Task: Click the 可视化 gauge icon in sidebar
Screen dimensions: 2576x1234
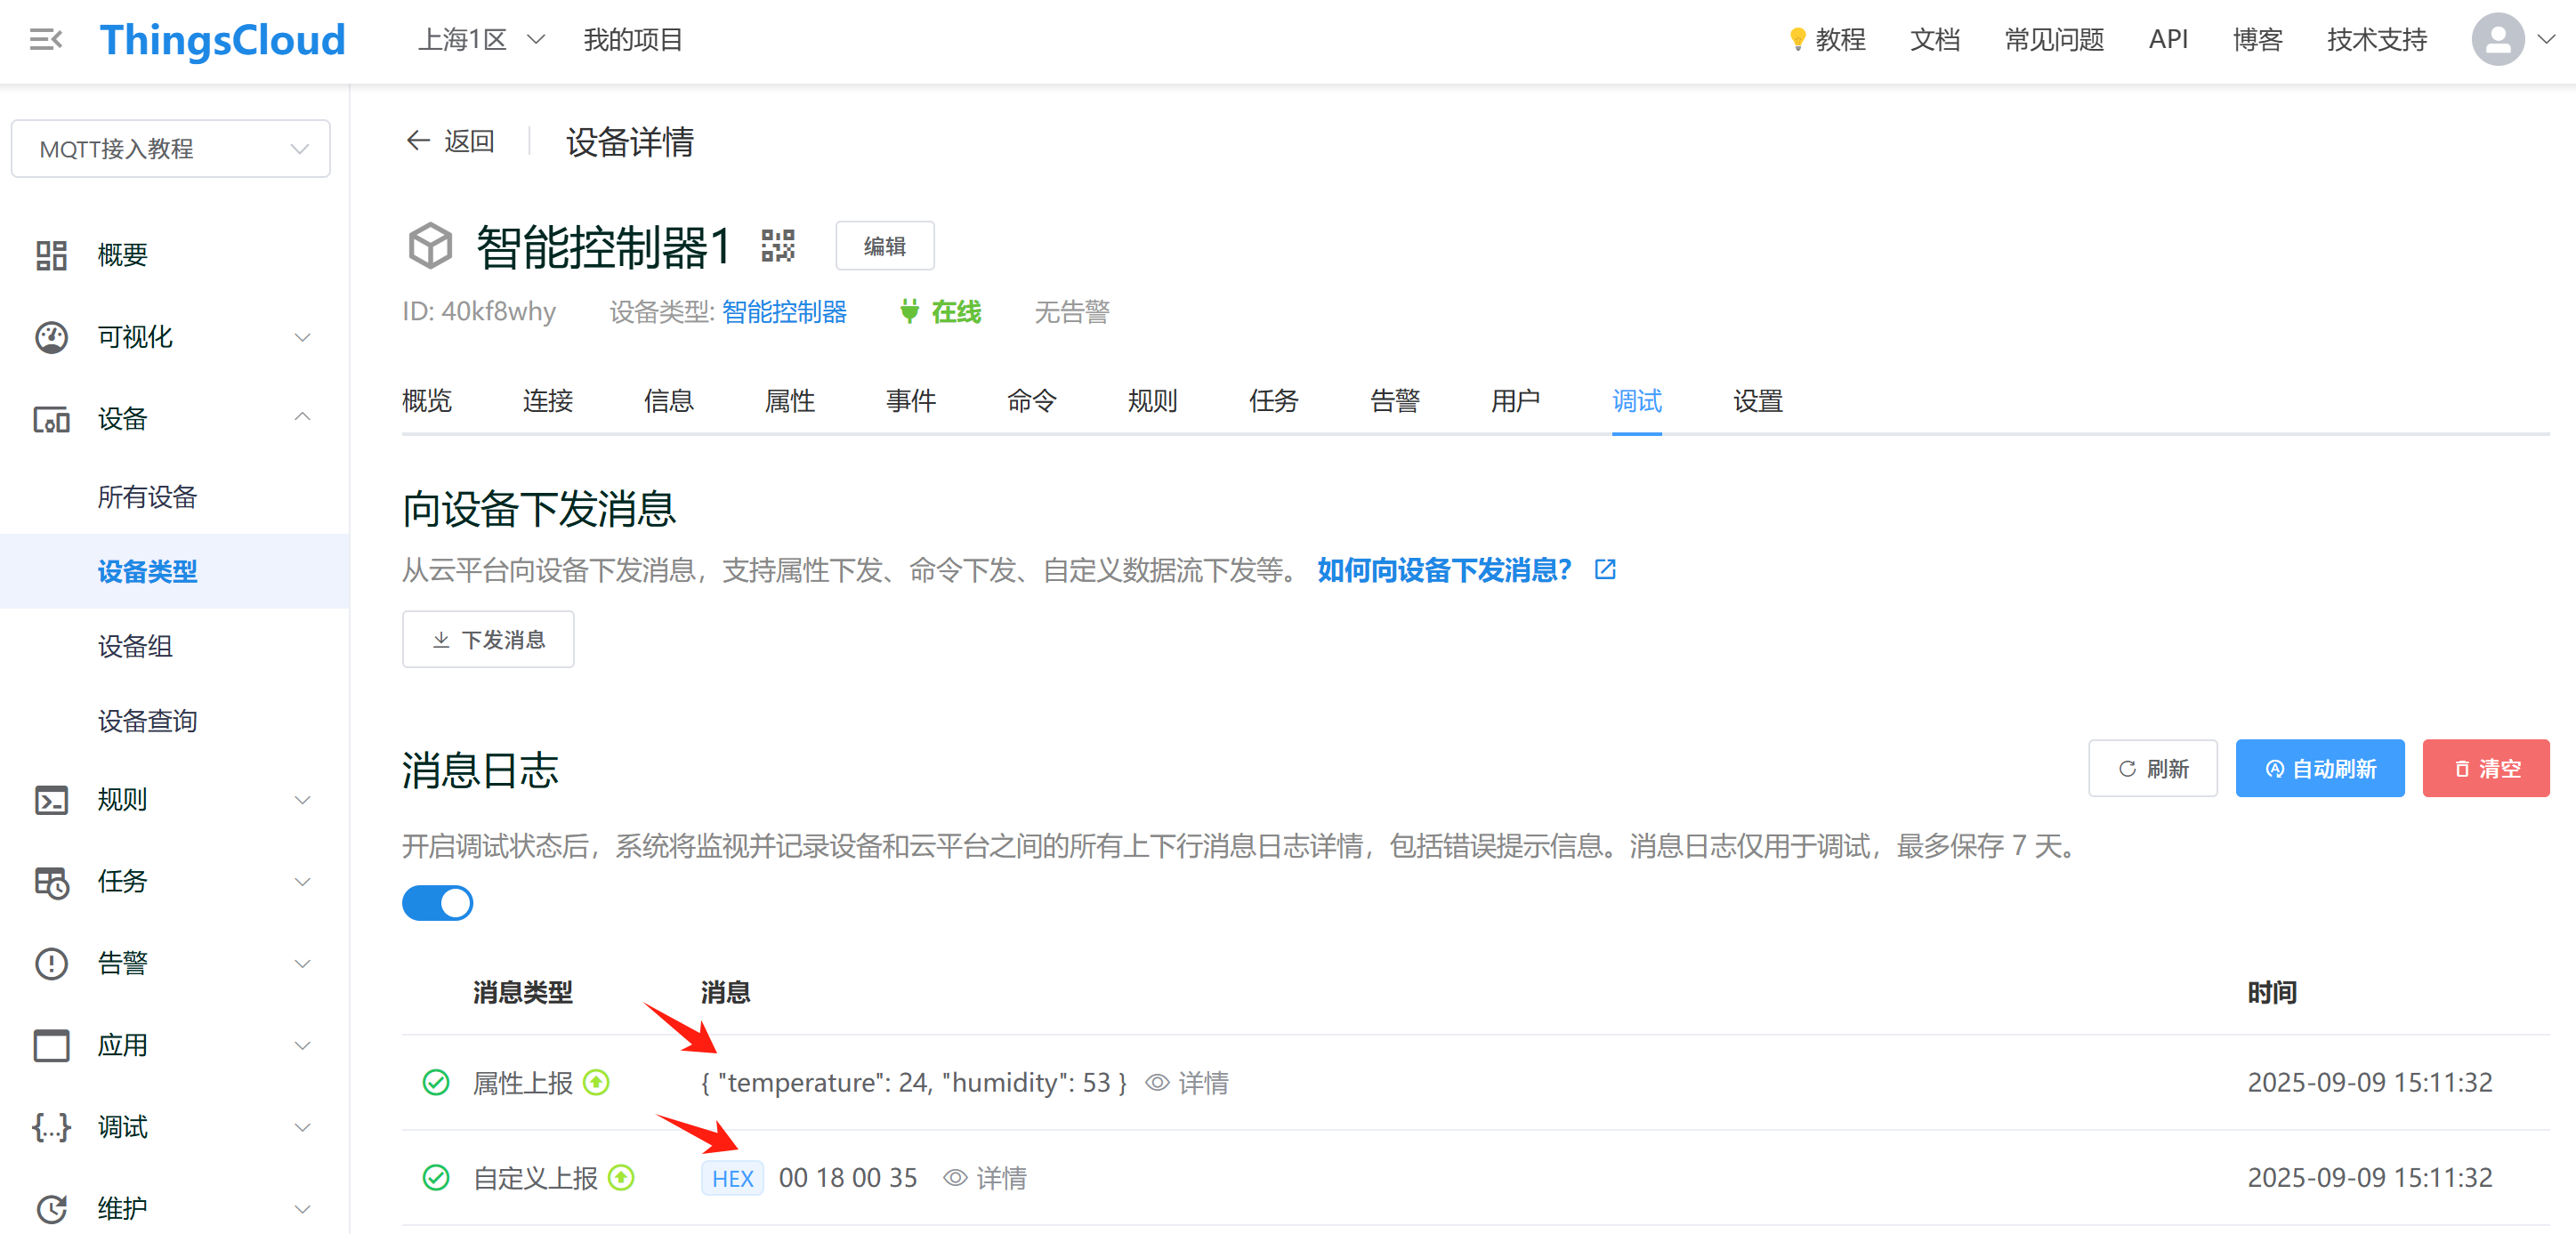Action: pyautogui.click(x=51, y=337)
